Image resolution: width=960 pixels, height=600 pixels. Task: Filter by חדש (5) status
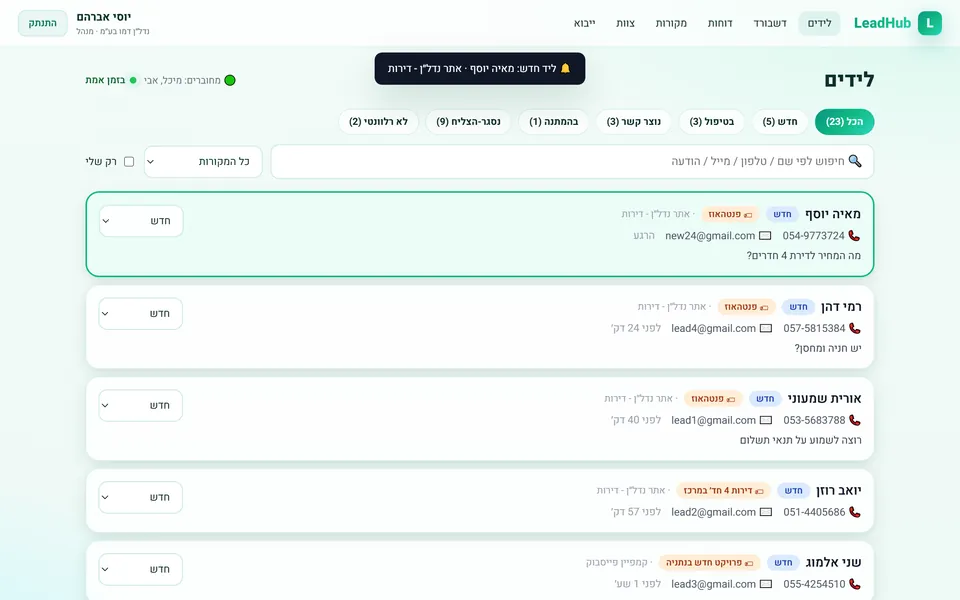click(780, 122)
